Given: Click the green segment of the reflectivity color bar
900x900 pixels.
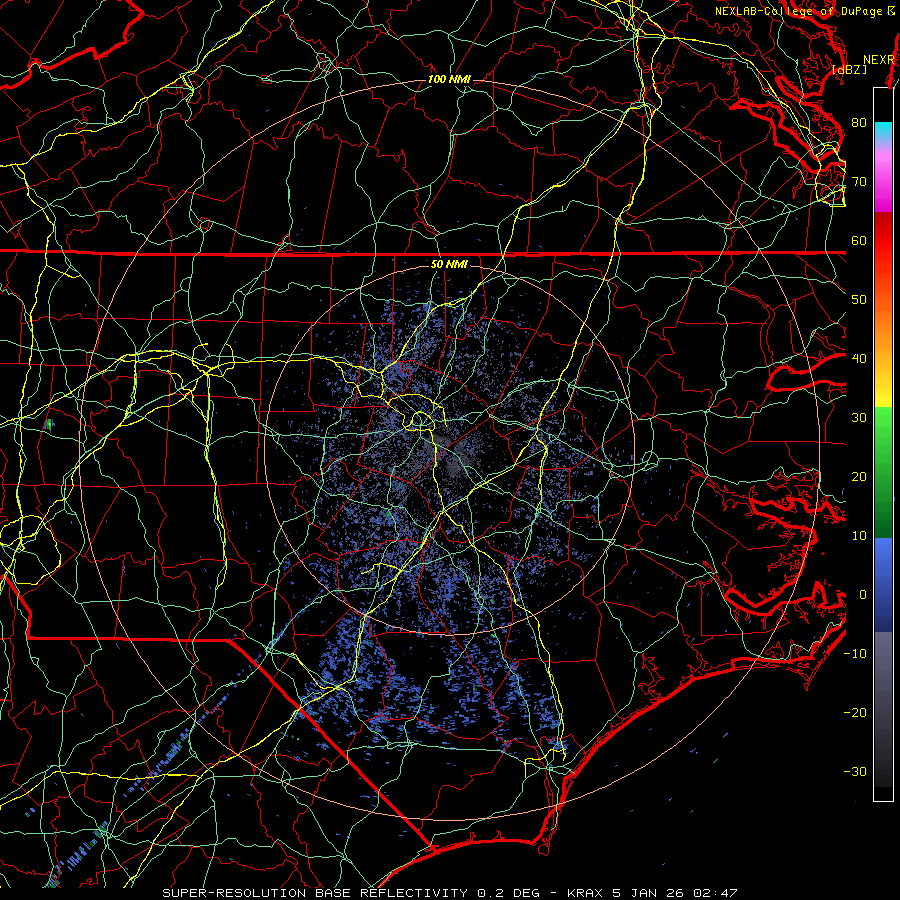Looking at the screenshot, I should pyautogui.click(x=883, y=472).
